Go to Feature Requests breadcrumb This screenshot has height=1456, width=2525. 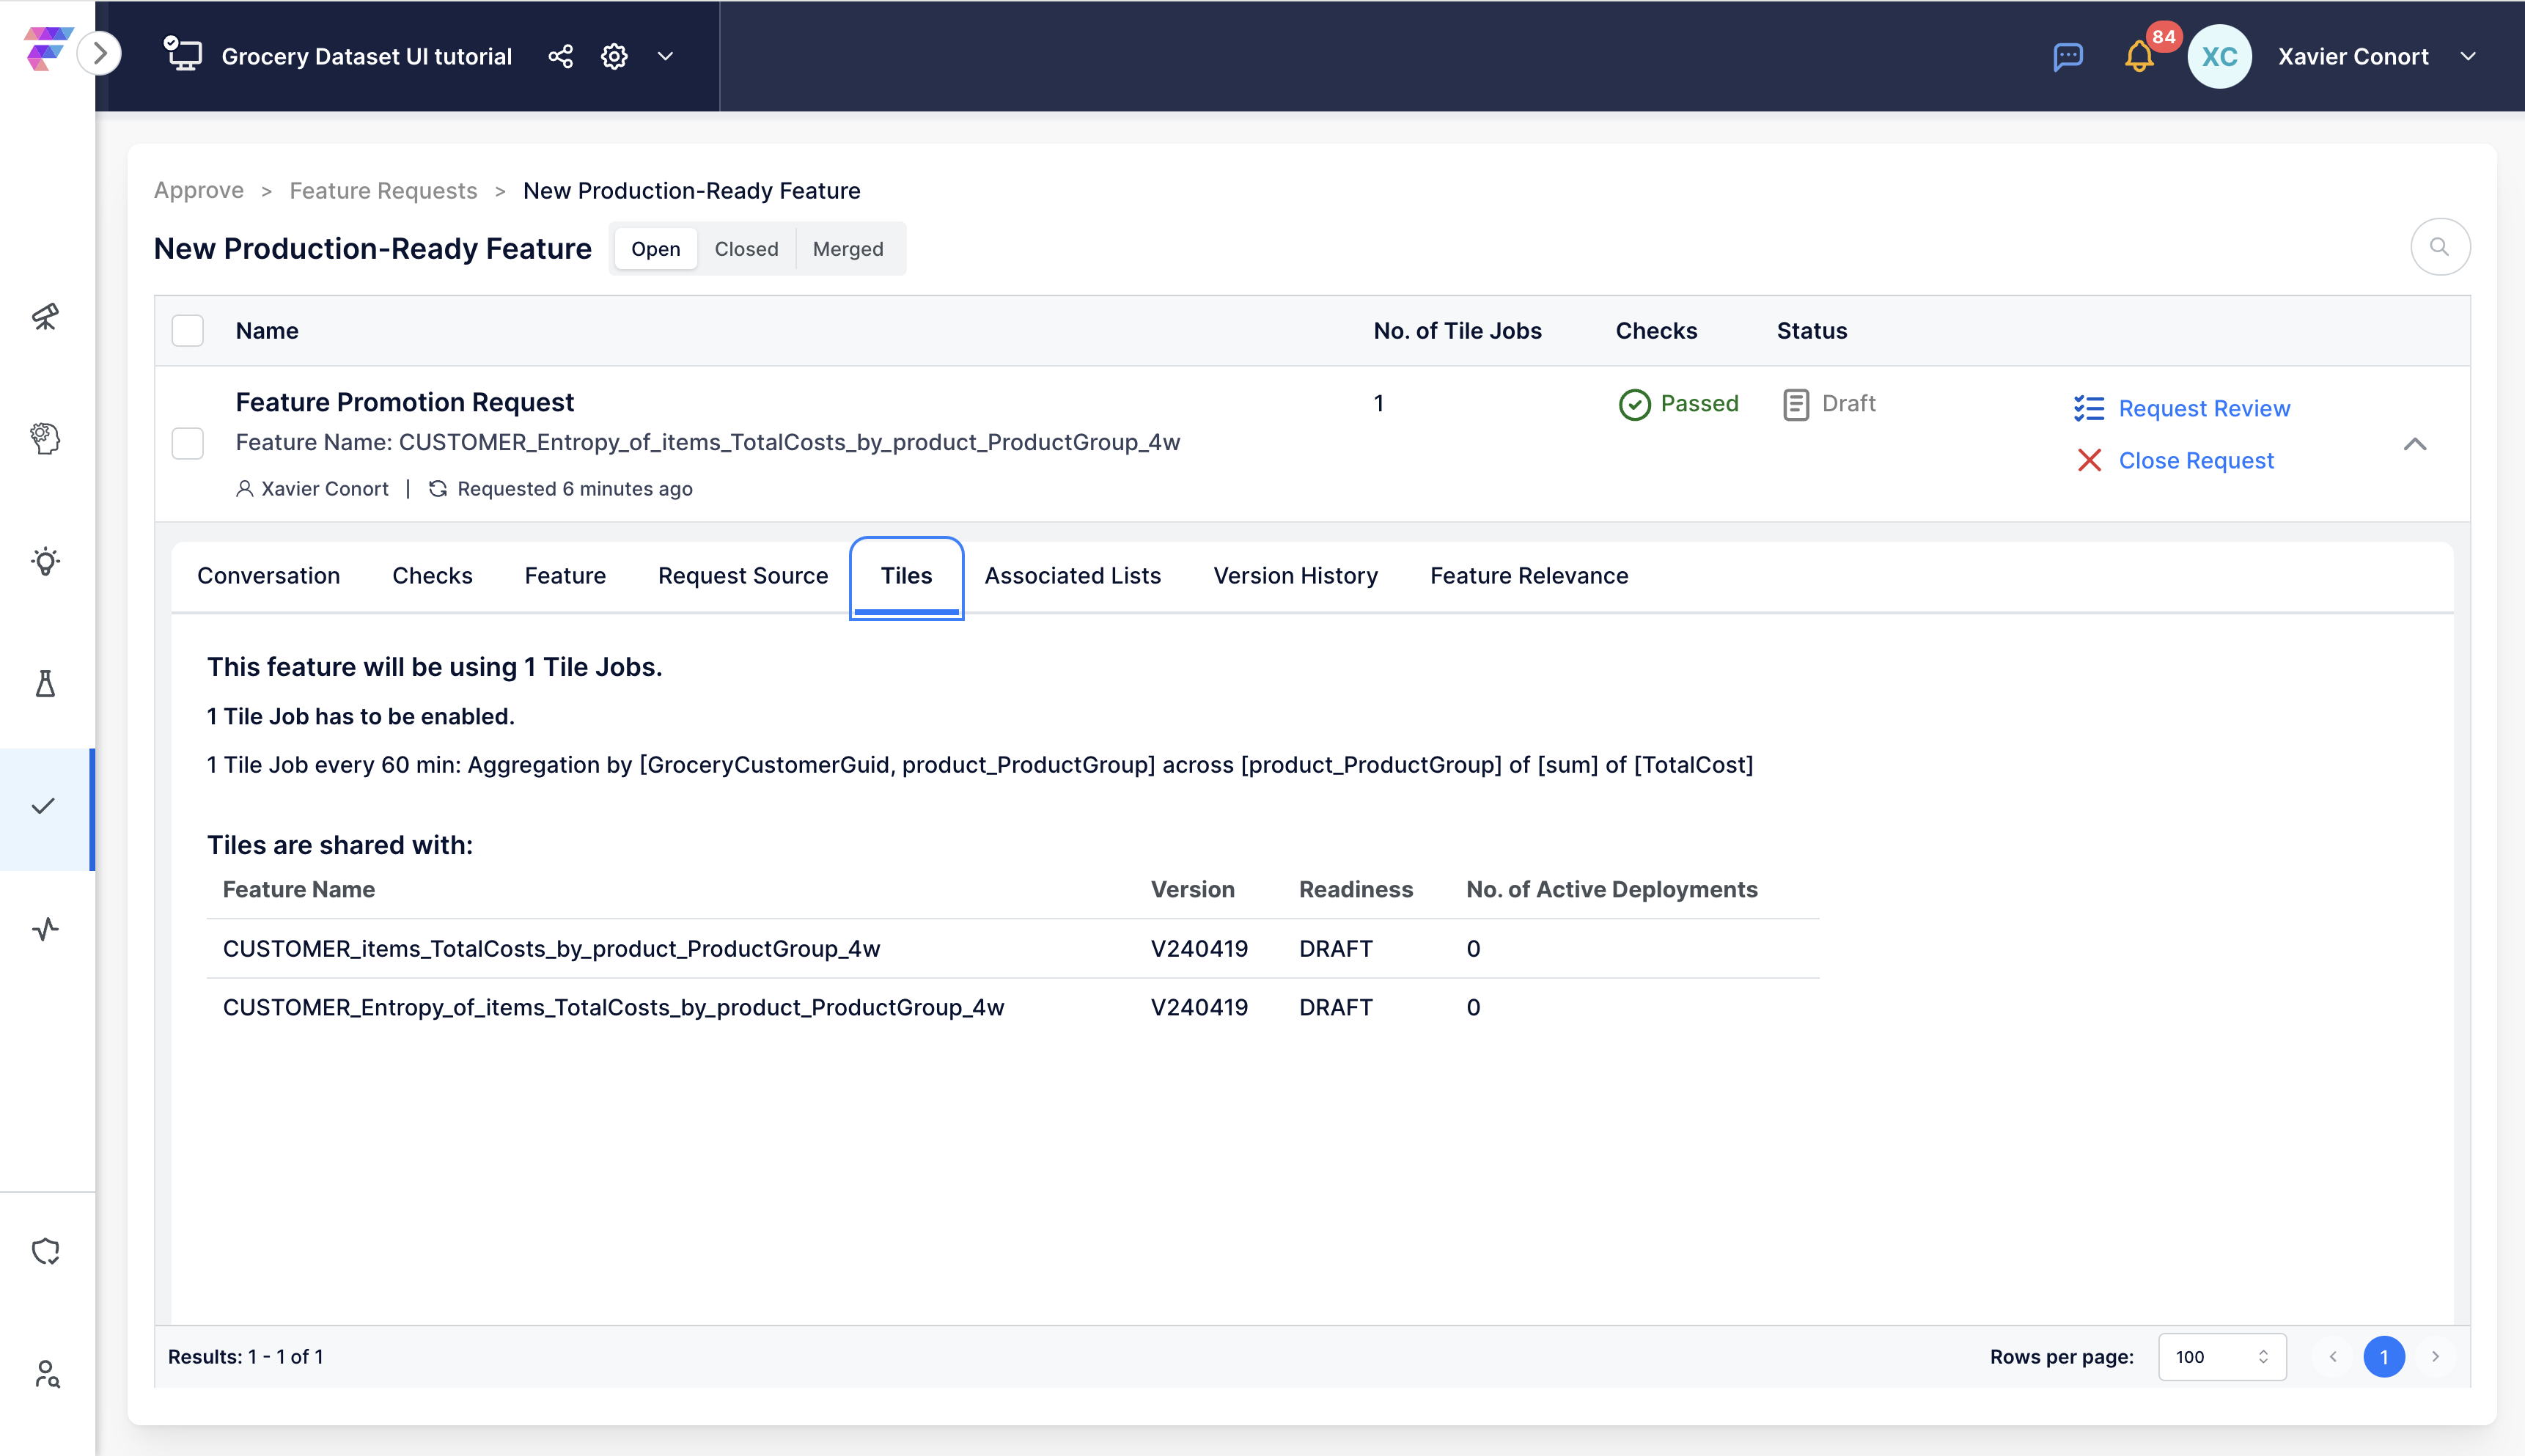383,190
